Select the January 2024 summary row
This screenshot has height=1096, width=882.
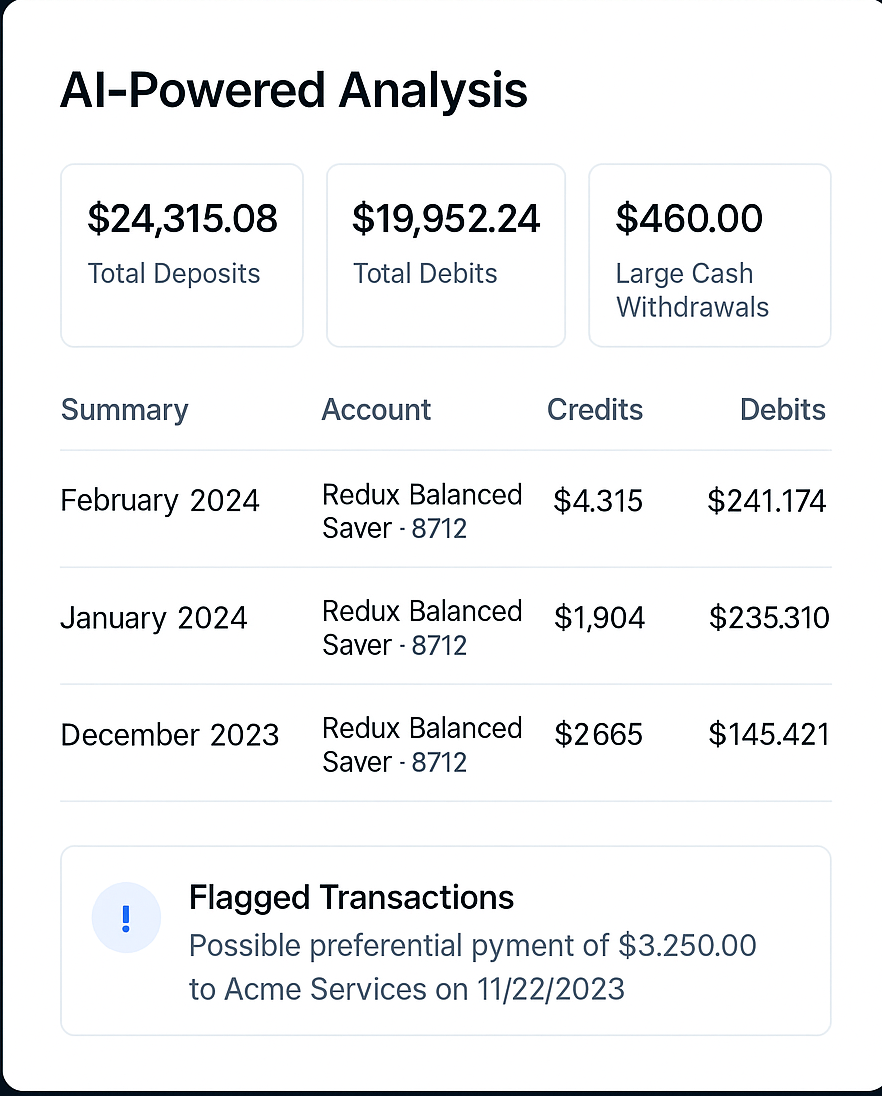tap(154, 617)
